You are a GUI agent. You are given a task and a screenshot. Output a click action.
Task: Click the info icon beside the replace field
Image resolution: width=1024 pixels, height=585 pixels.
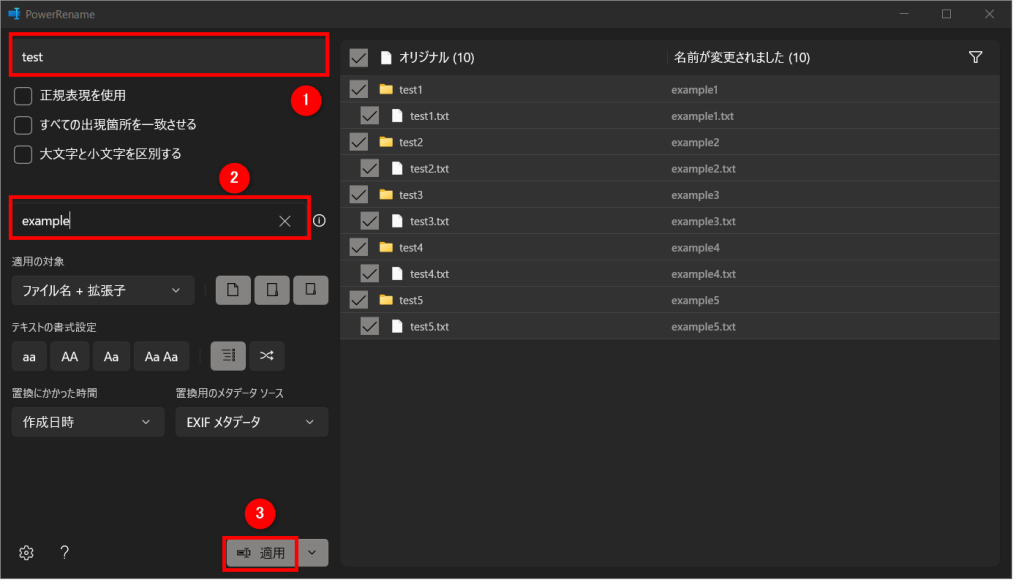coord(319,219)
